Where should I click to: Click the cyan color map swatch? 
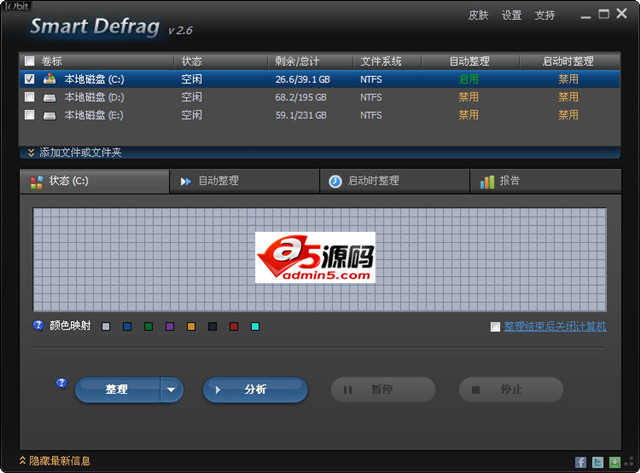coord(255,326)
